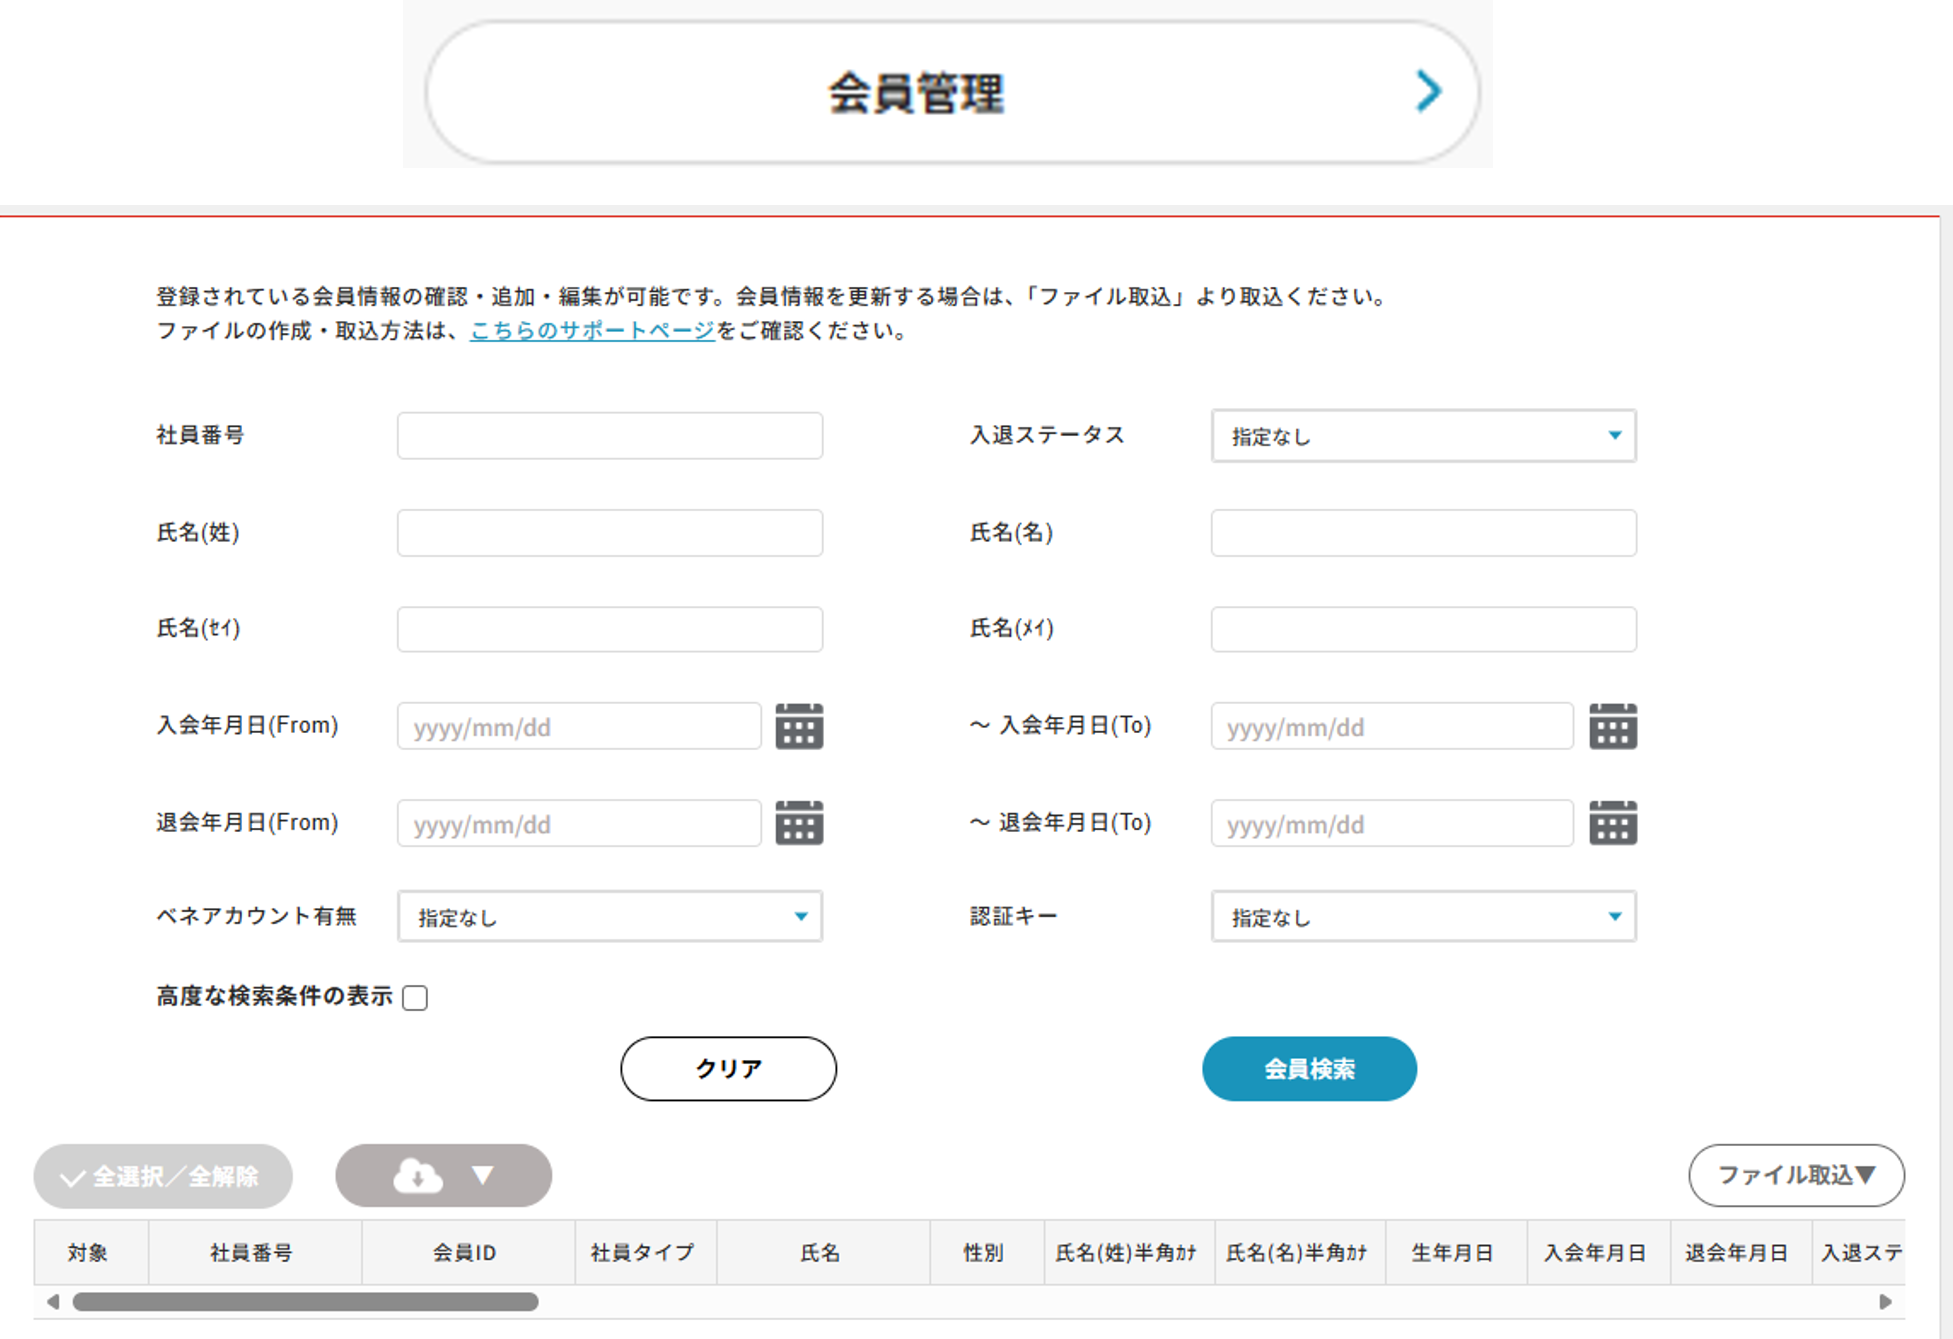Screen dimensions: 1953x1339
Task: Click the 社員番号 column header
Action: click(251, 1253)
